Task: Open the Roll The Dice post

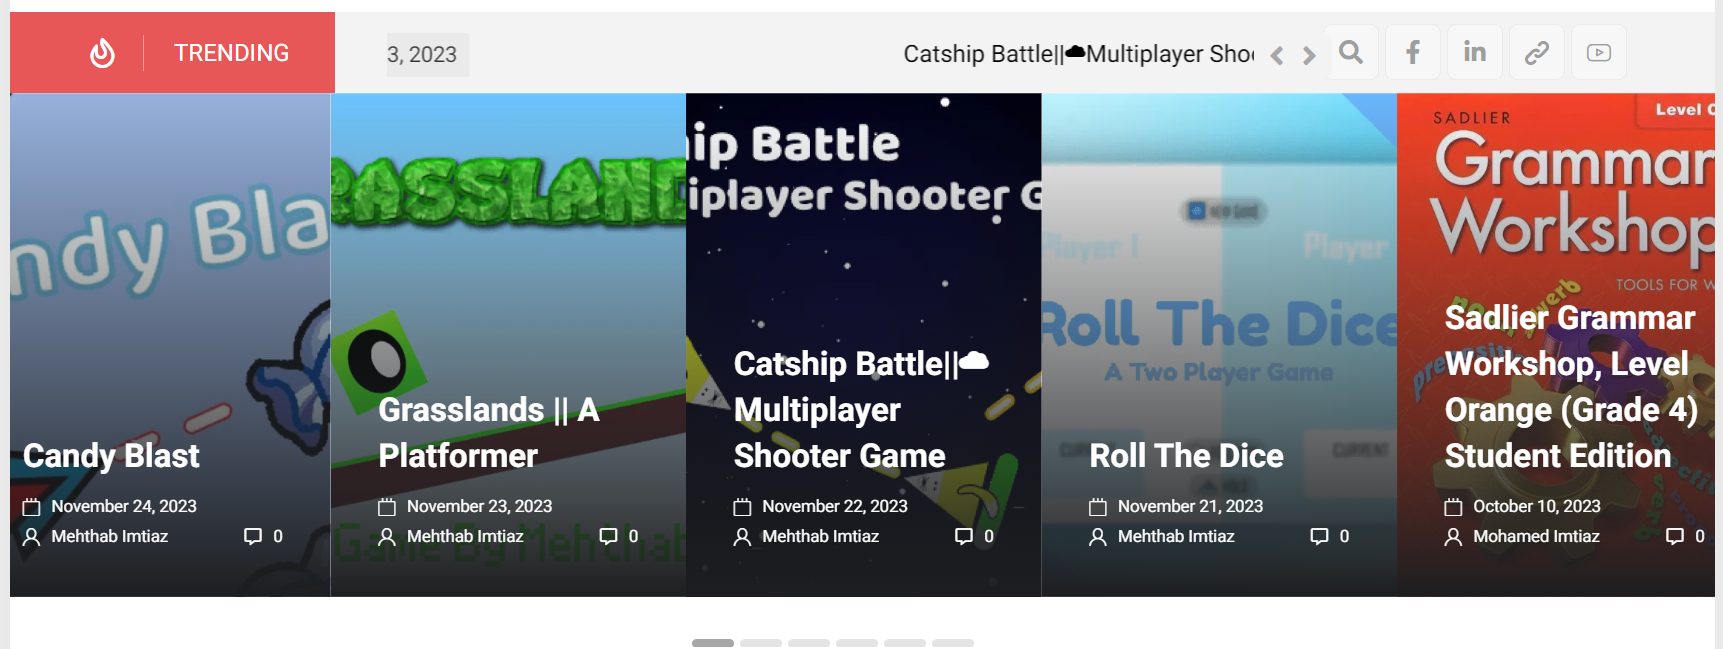Action: point(1186,456)
